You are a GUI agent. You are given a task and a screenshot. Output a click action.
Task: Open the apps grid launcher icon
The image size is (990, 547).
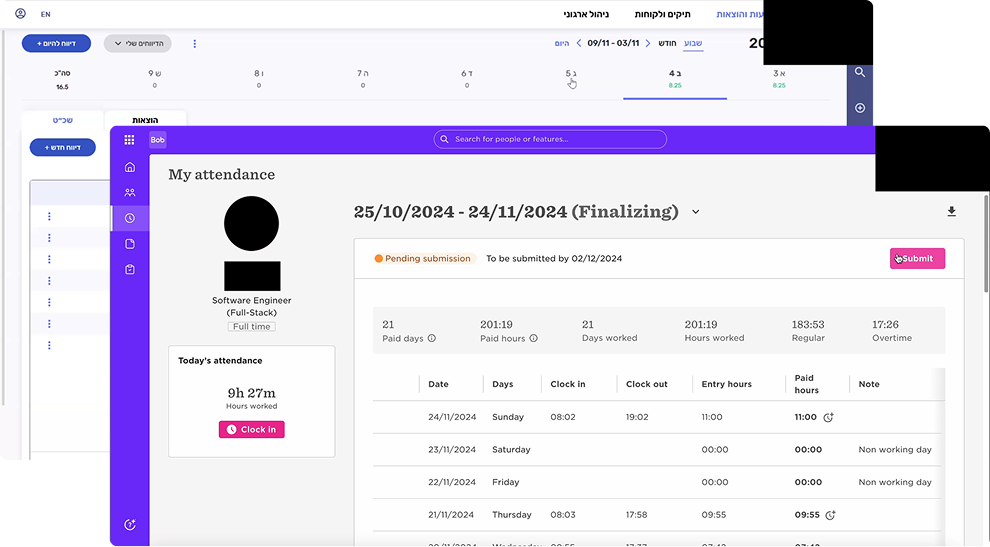129,140
